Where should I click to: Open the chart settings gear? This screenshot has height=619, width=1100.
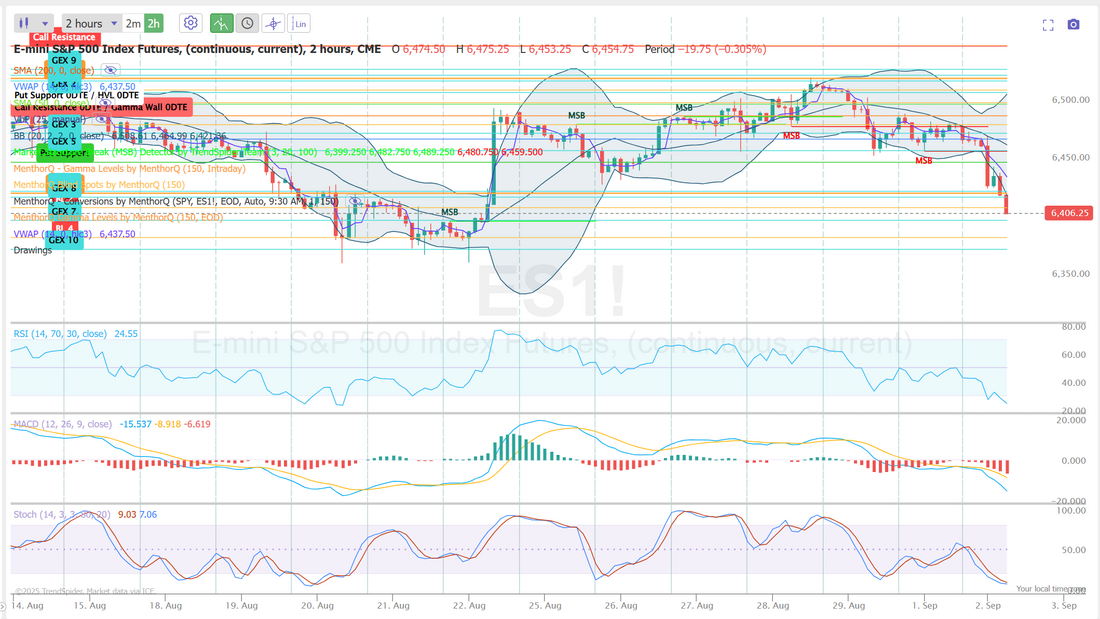click(x=191, y=23)
